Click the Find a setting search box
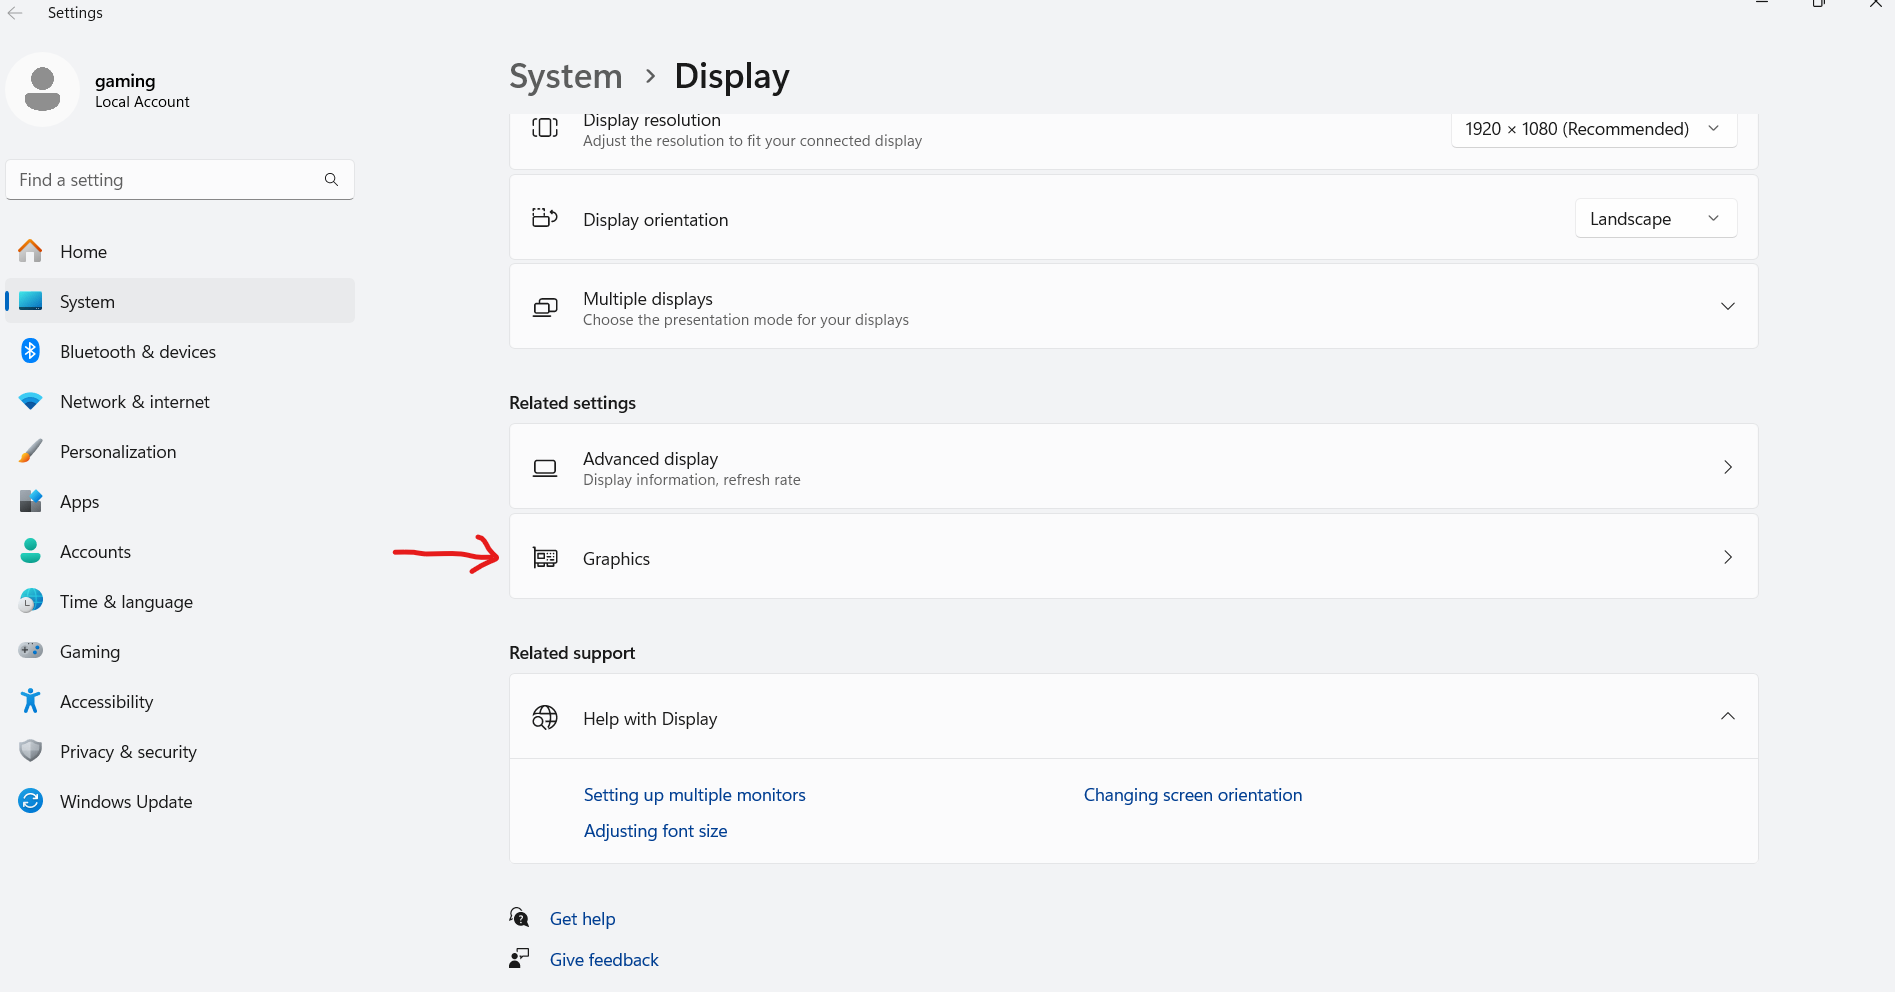 tap(165, 180)
